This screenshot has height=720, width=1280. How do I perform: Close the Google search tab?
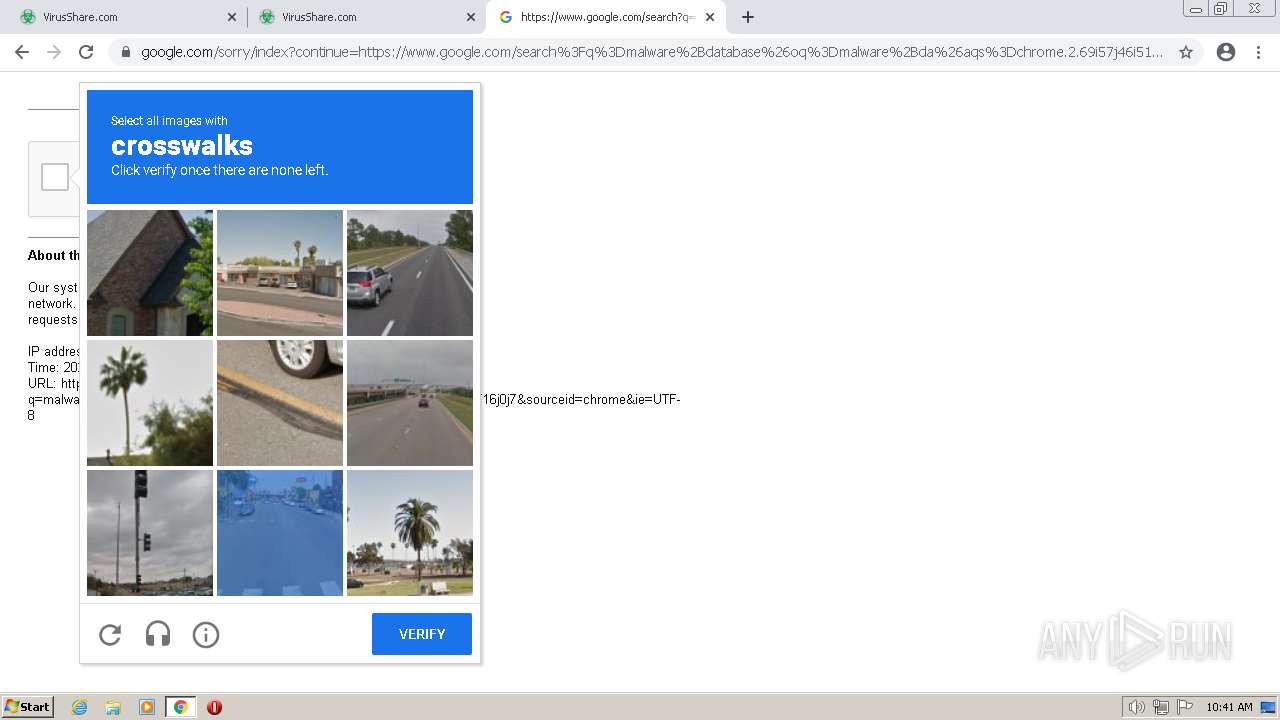710,17
